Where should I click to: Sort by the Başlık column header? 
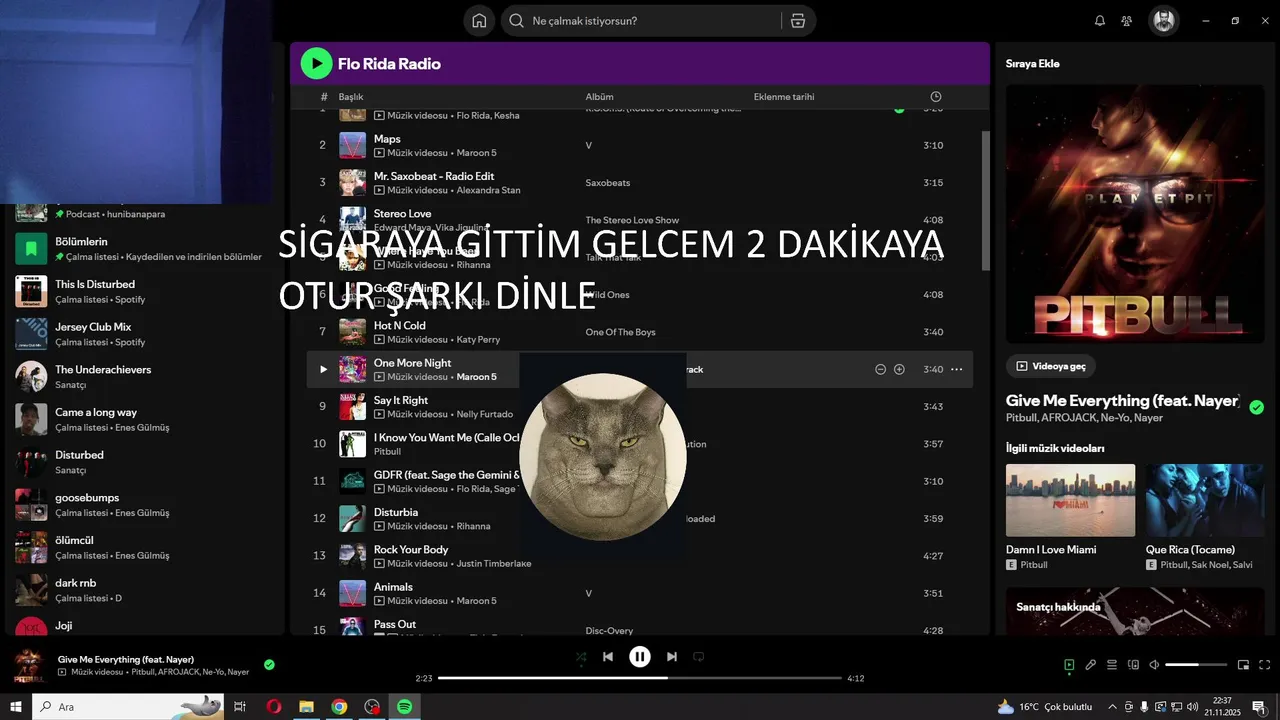point(351,97)
